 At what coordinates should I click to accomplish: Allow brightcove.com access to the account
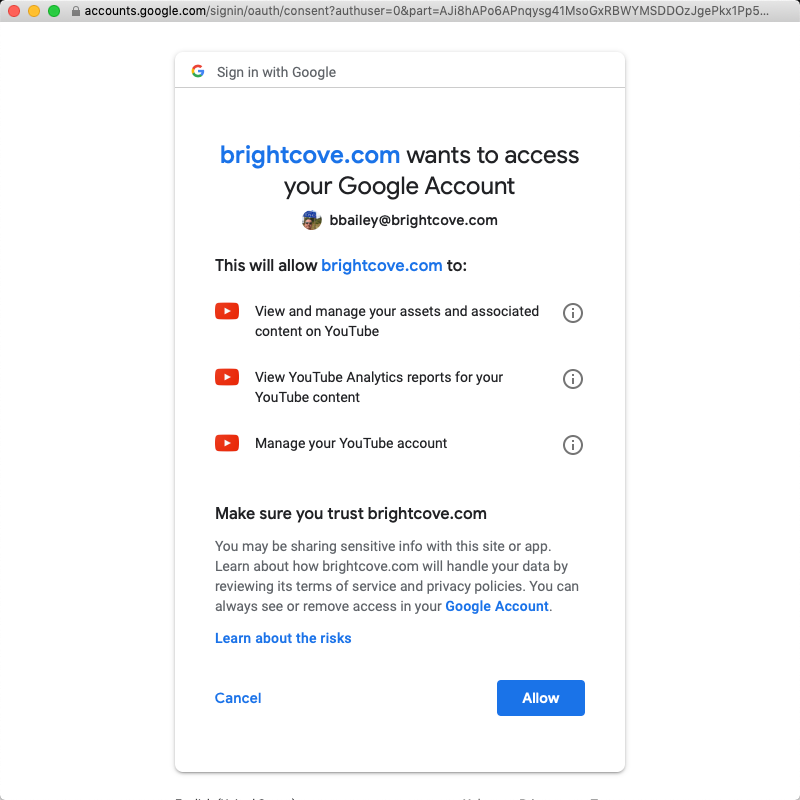[540, 698]
